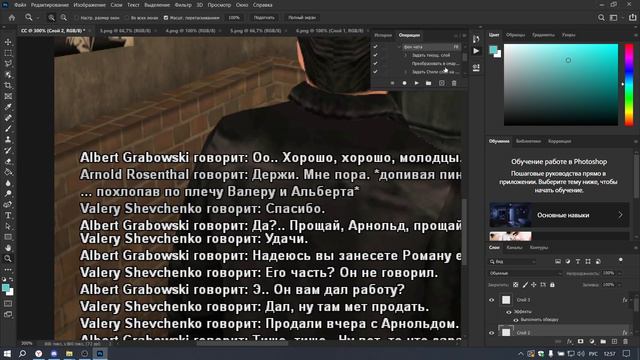
Task: Create a new action set folder
Action: pyautogui.click(x=429, y=83)
